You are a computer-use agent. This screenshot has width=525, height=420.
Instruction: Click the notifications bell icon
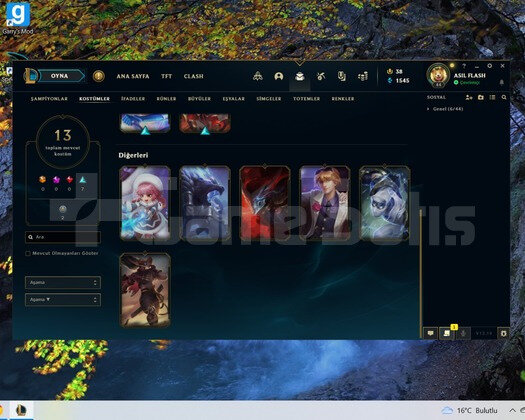pos(502,82)
